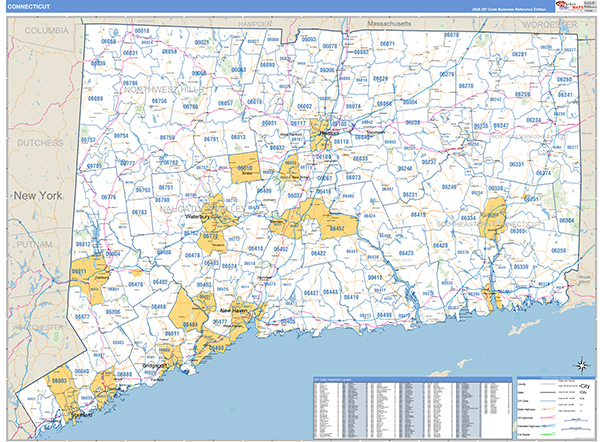
Task: Click the Bridgeport city label
Action: (x=155, y=365)
